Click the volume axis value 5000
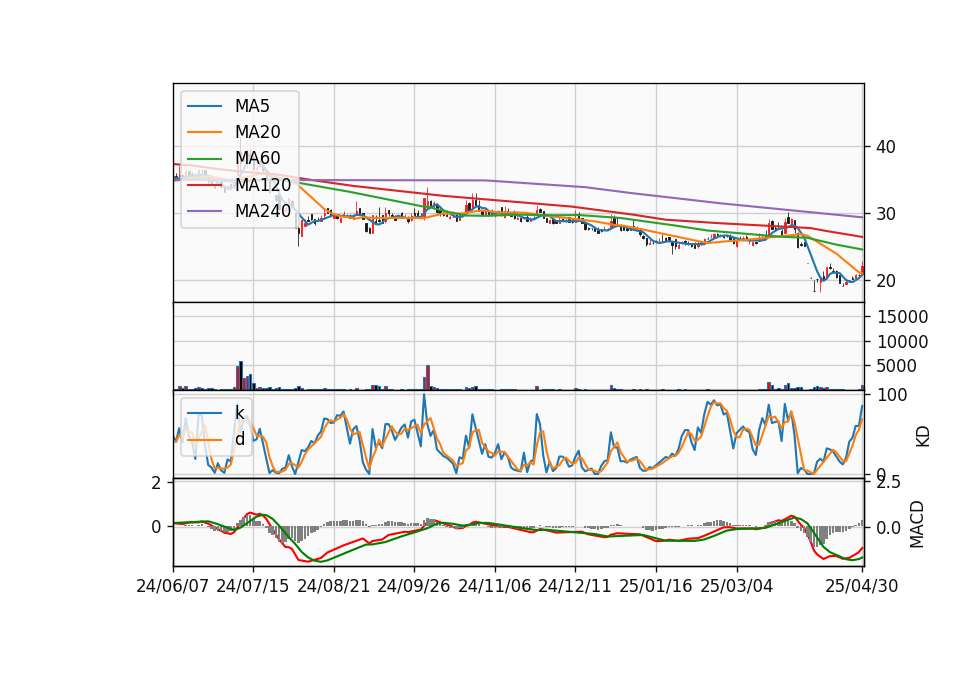The height and width of the screenshot is (690, 960). pyautogui.click(x=896, y=366)
